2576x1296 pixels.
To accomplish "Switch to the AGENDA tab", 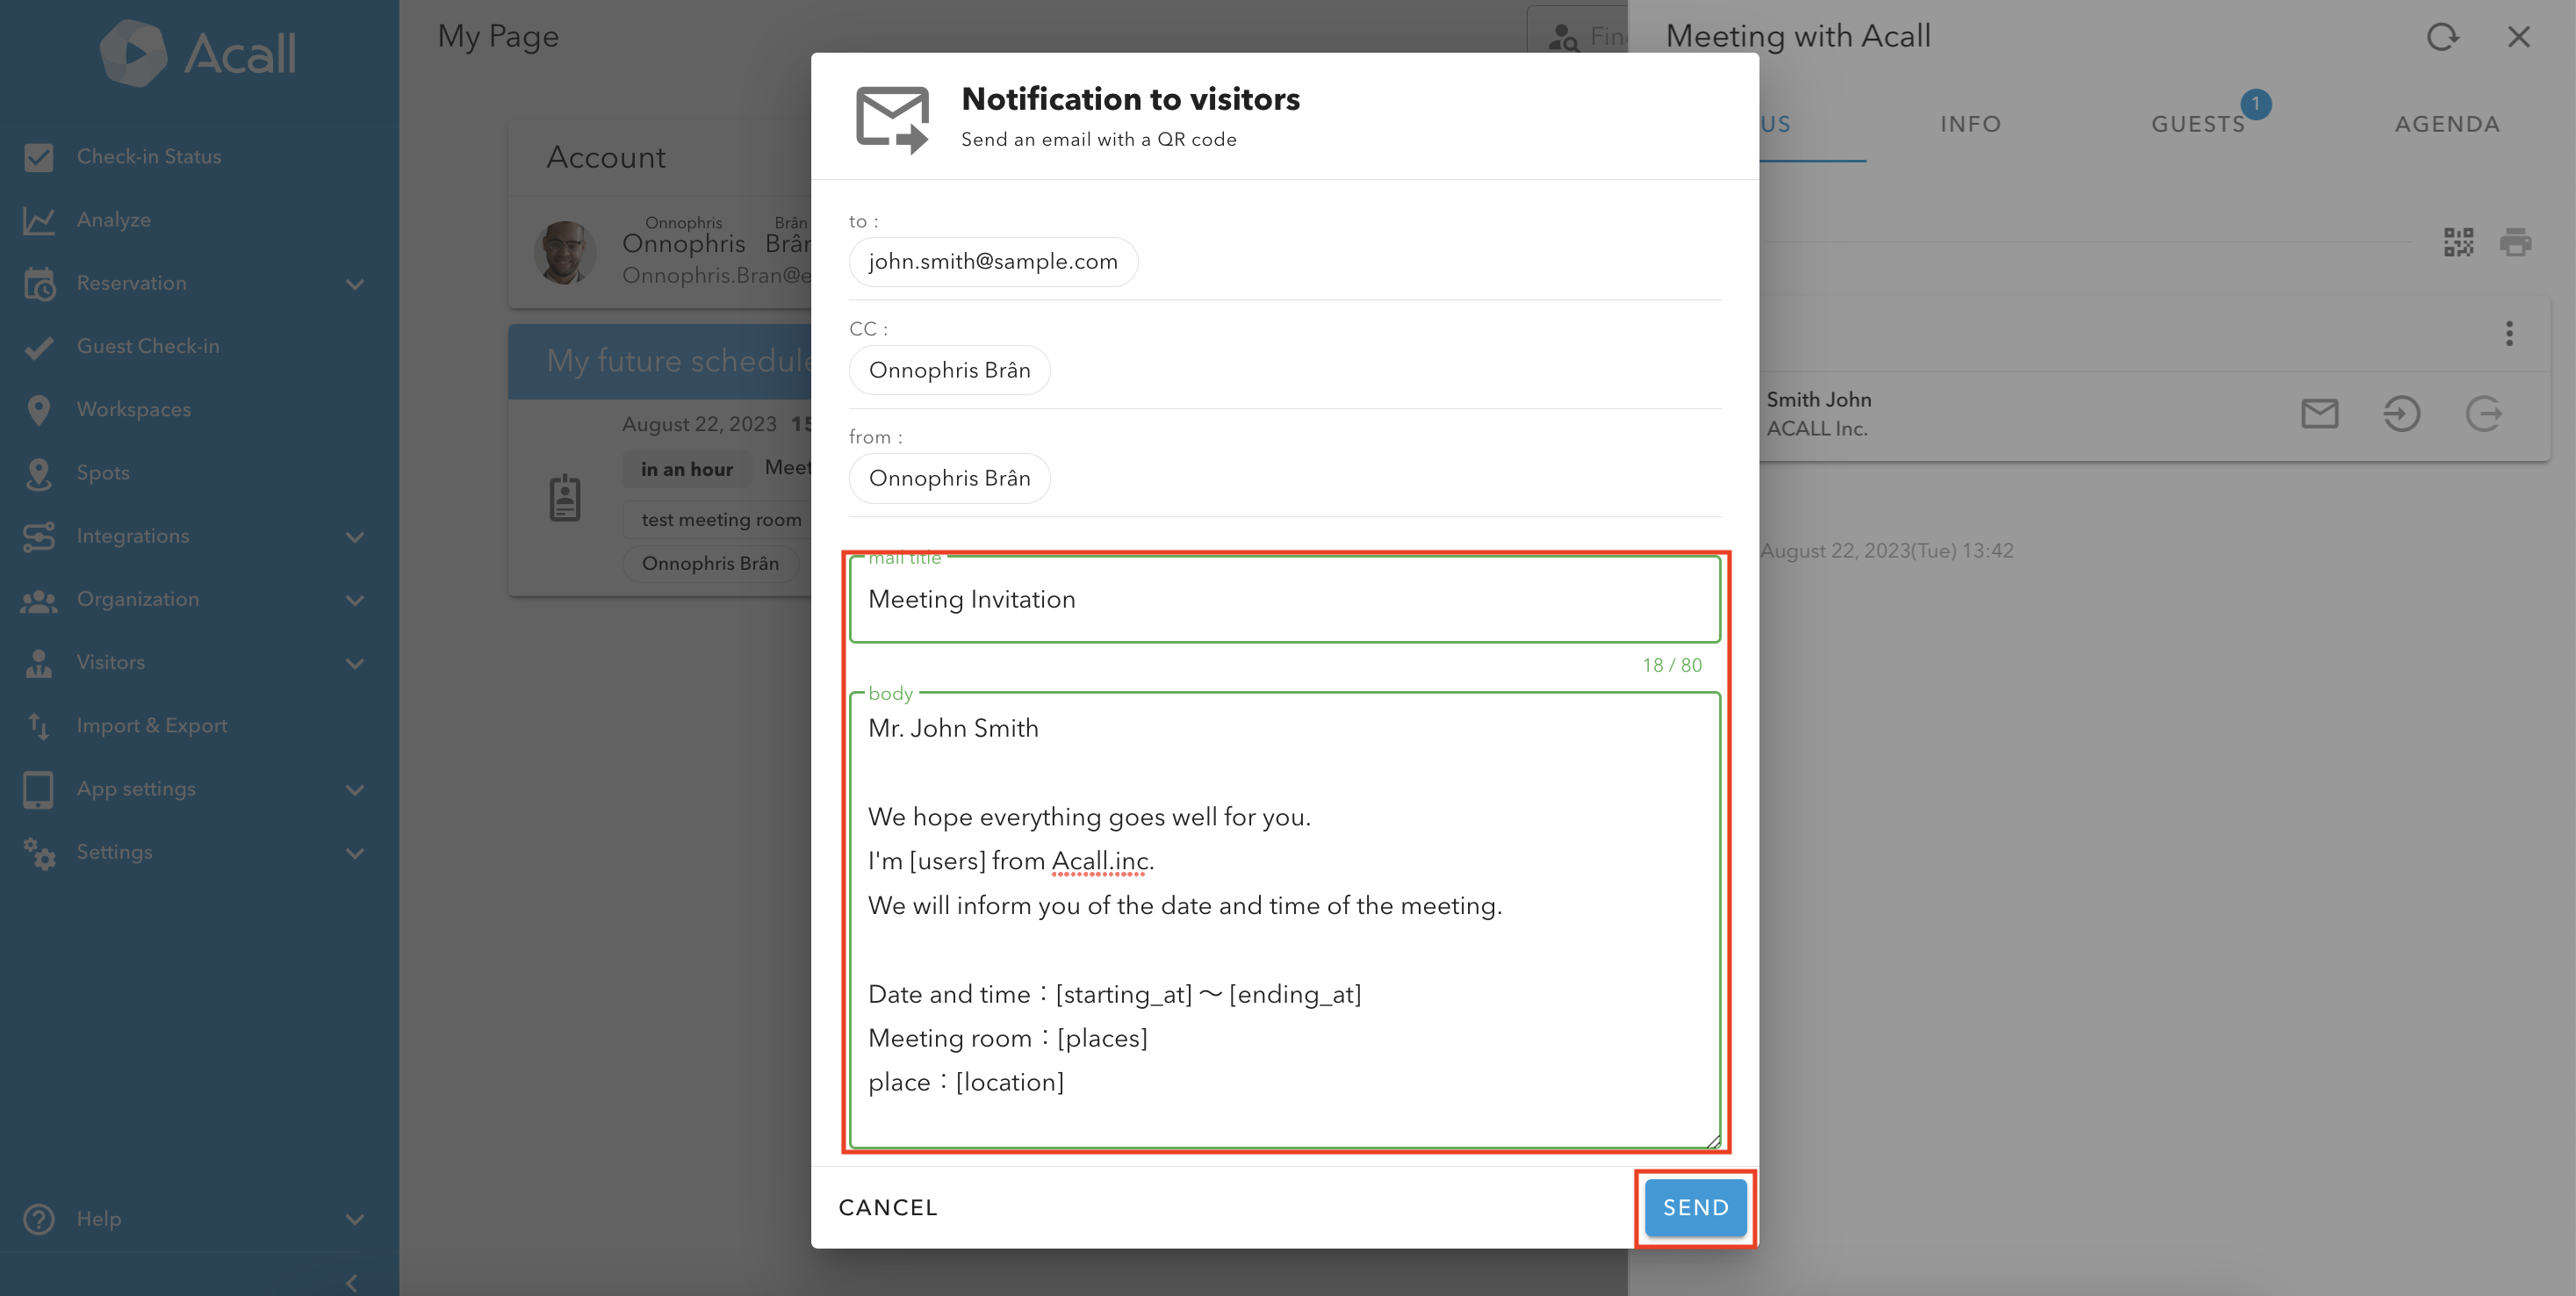I will click(2446, 124).
